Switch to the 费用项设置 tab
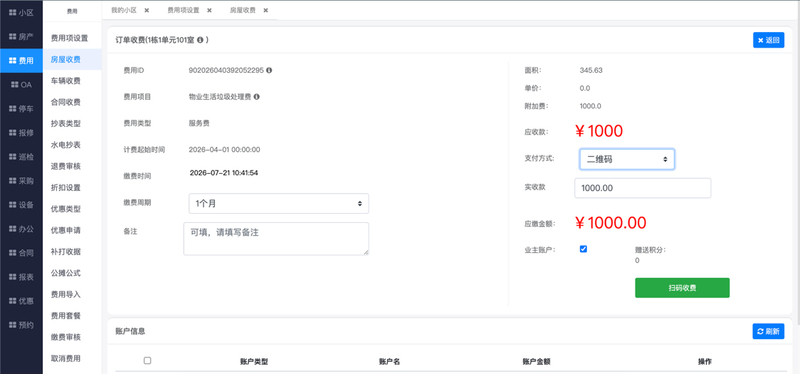This screenshot has width=800, height=374. [x=183, y=10]
